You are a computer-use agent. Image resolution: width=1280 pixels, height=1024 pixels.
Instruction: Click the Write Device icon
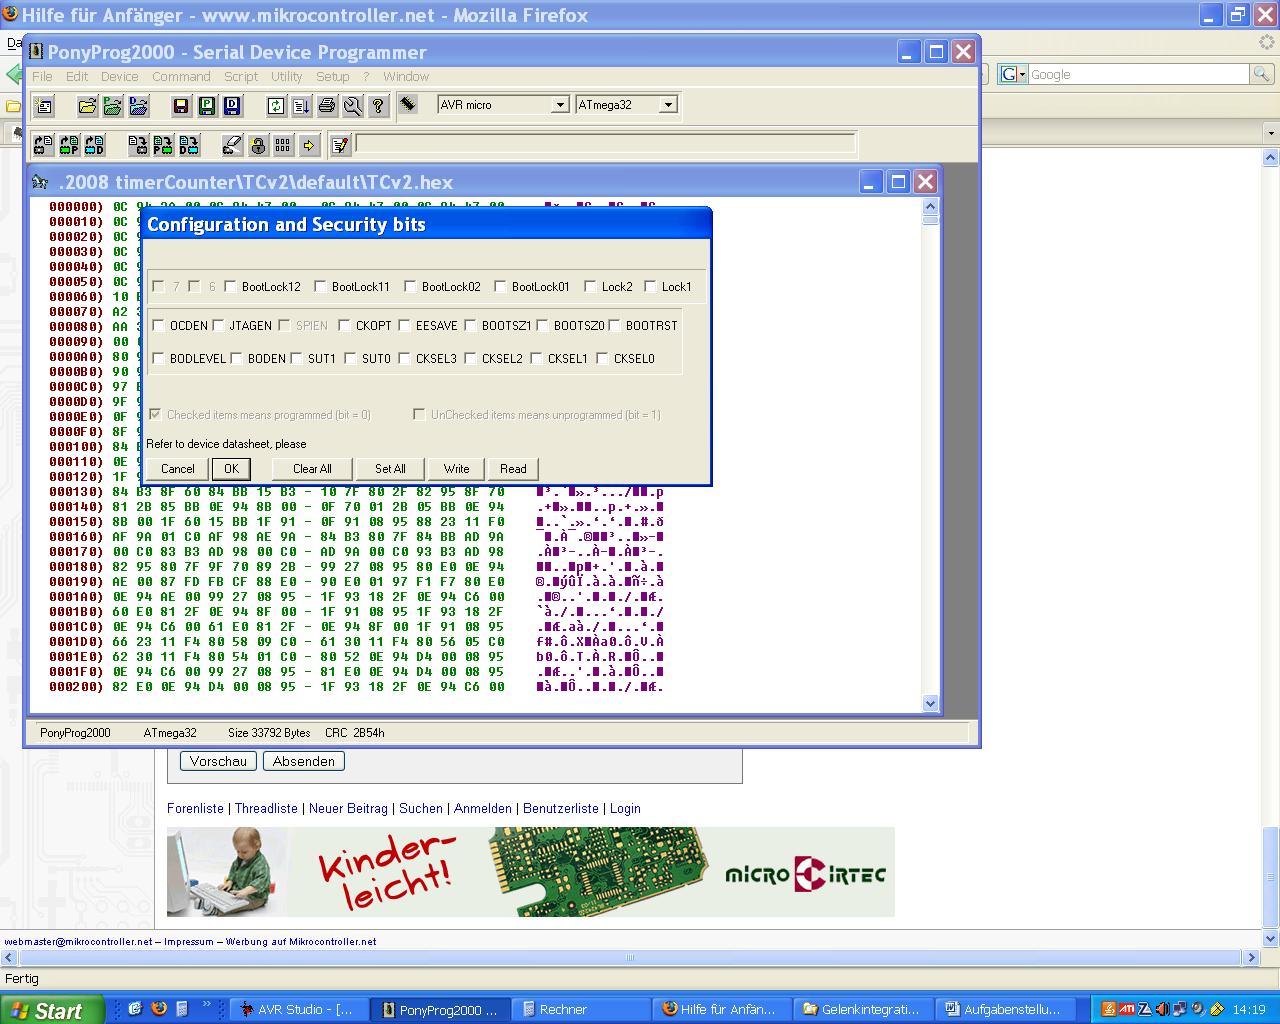pos(138,146)
